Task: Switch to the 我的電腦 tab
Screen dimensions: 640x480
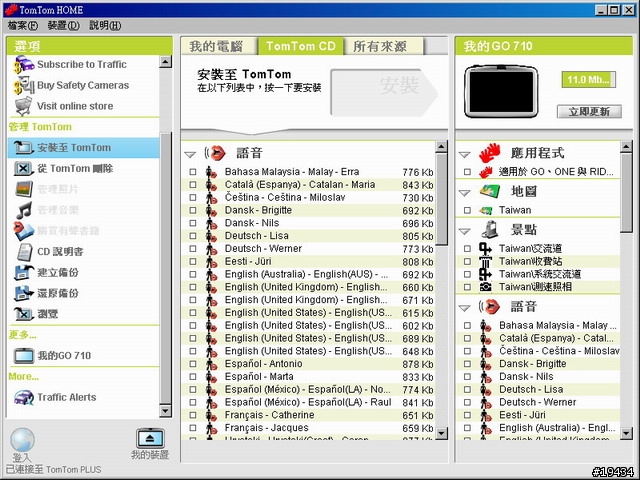Action: (220, 46)
